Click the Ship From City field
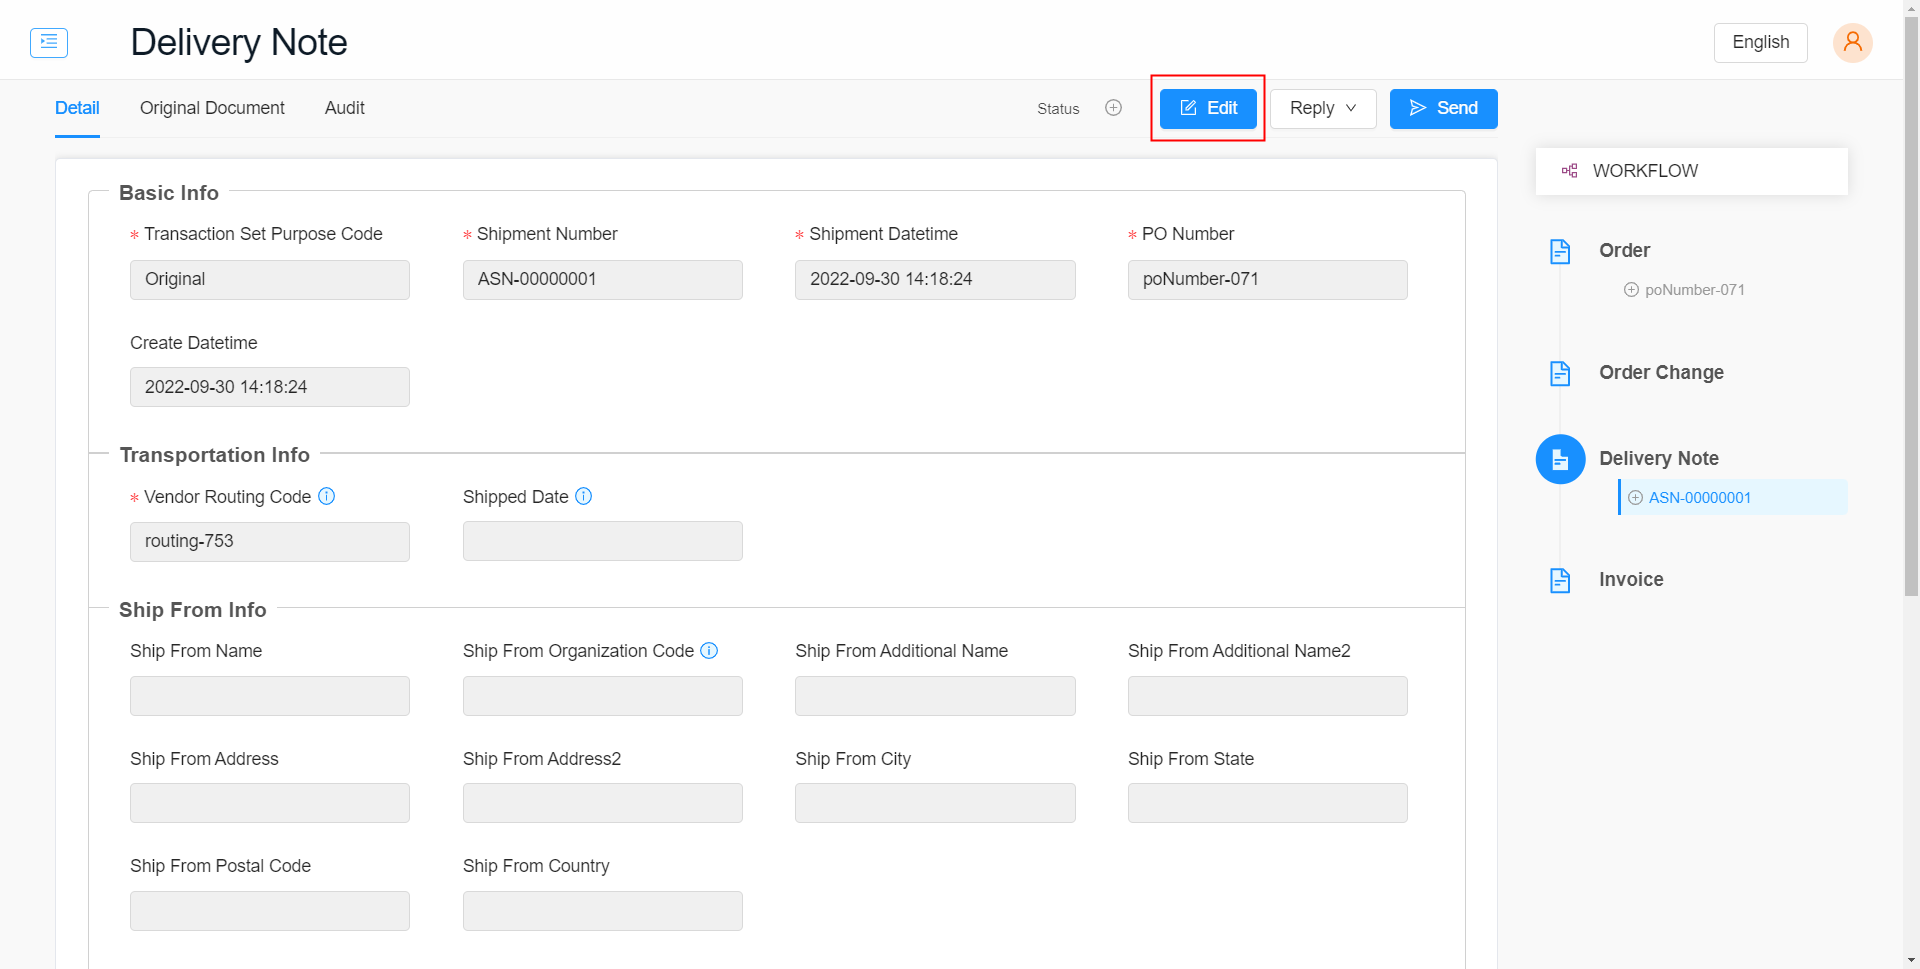 tap(935, 803)
